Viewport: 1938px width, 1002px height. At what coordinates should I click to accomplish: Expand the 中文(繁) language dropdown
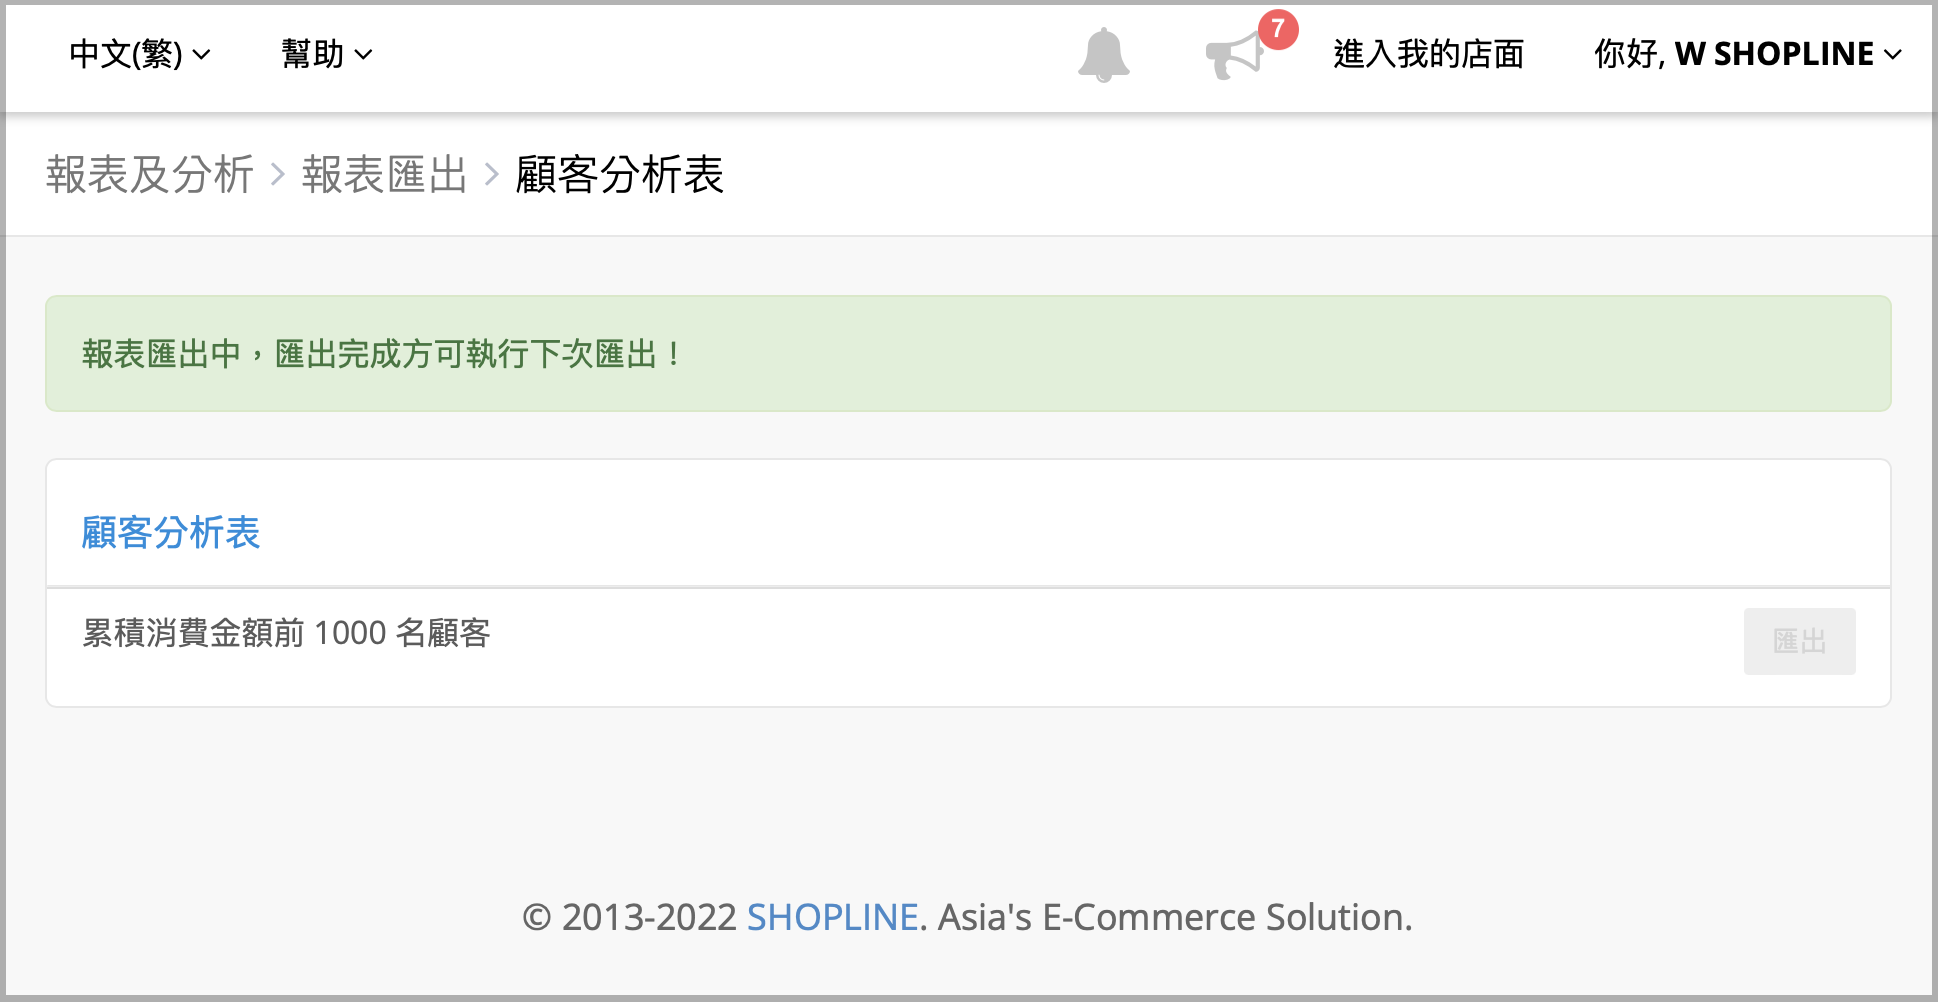tap(140, 54)
